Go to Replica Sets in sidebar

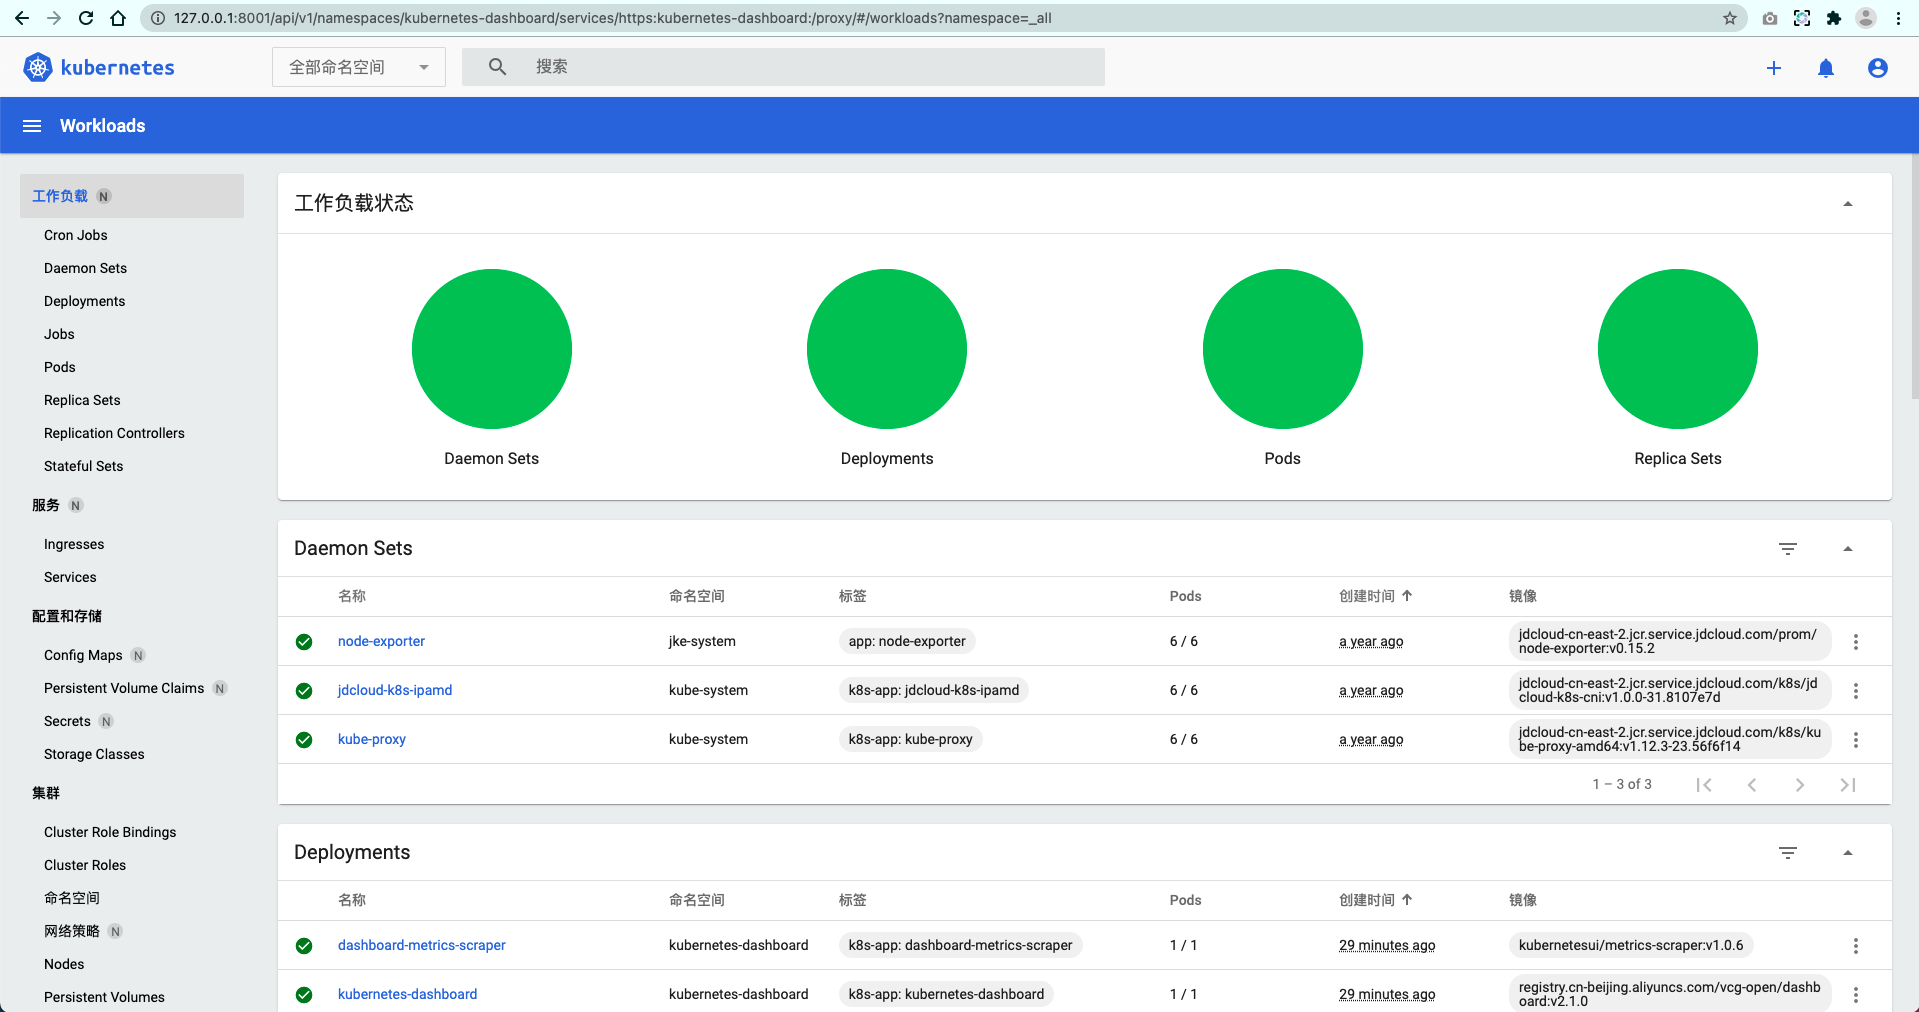pos(82,400)
